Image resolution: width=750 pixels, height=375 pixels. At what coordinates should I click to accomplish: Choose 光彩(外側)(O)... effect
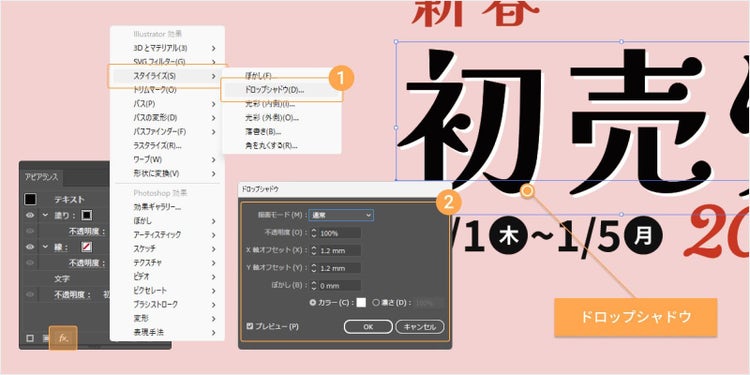coord(282,118)
